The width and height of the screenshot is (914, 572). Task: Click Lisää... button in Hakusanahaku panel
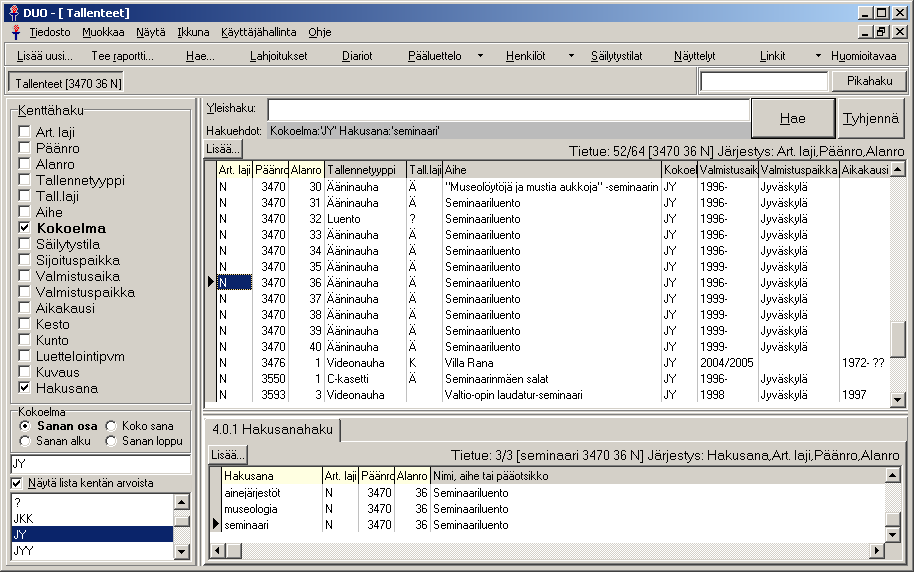tap(227, 454)
